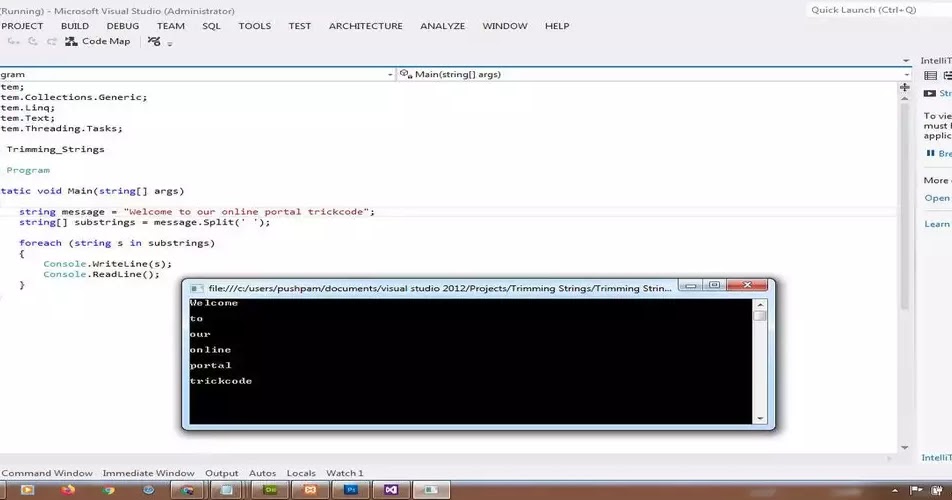Screen dimensions: 952x500
Task: Click the 'Open' link in IntelliTrace panel
Action: click(937, 198)
